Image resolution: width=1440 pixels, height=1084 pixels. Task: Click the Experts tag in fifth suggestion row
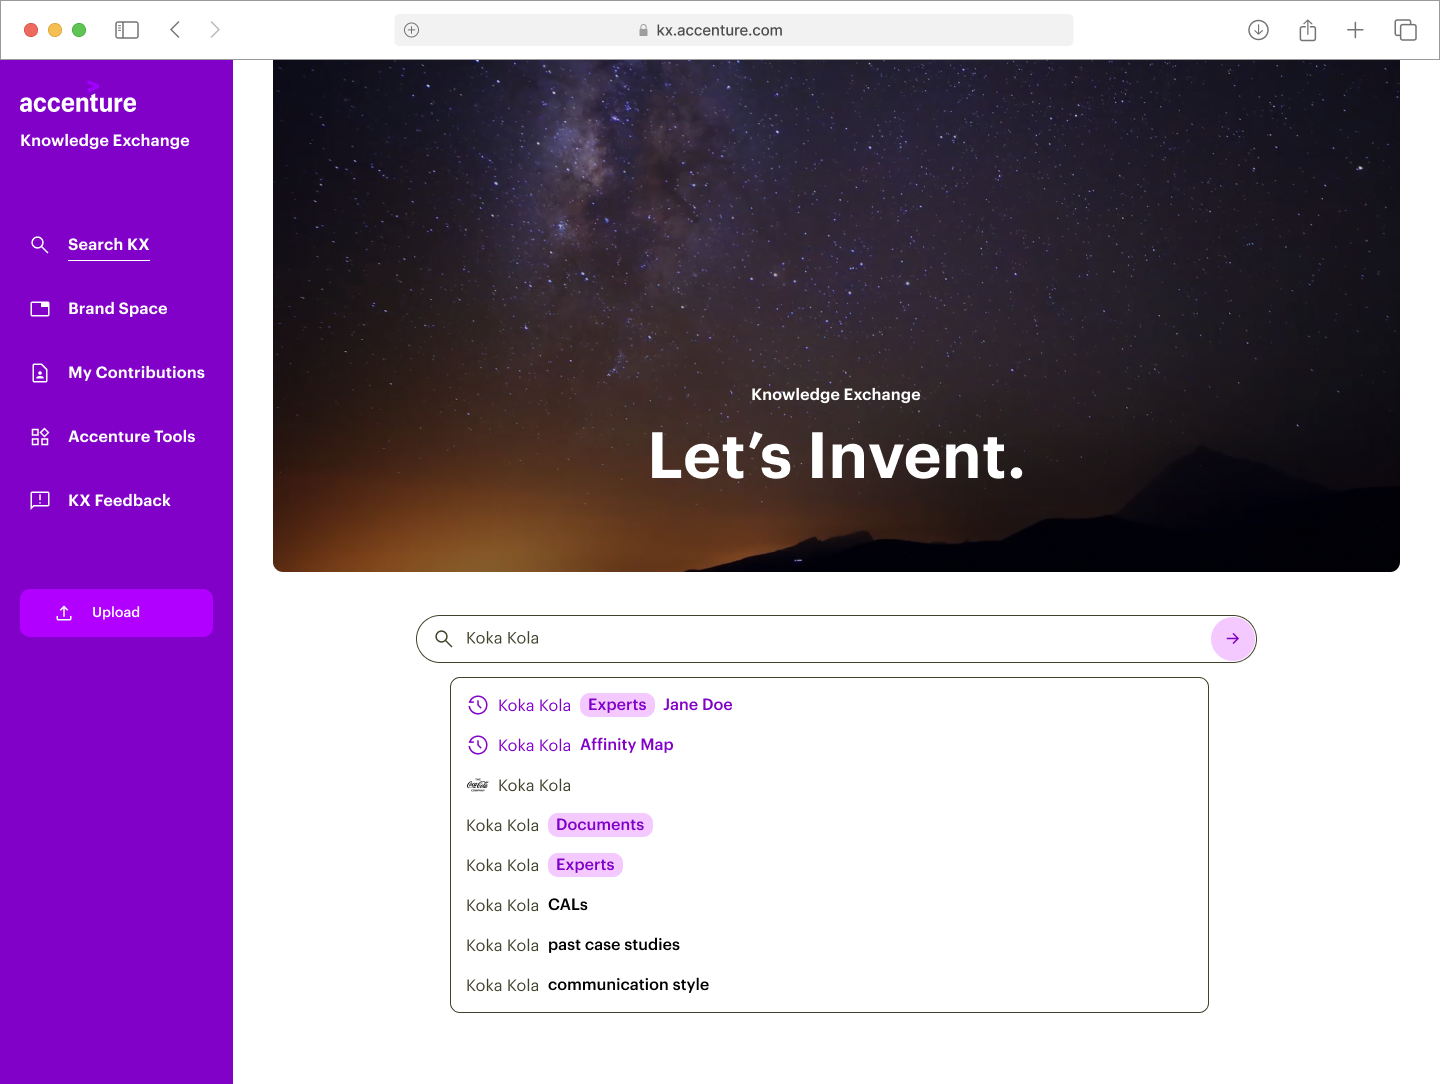tap(585, 865)
